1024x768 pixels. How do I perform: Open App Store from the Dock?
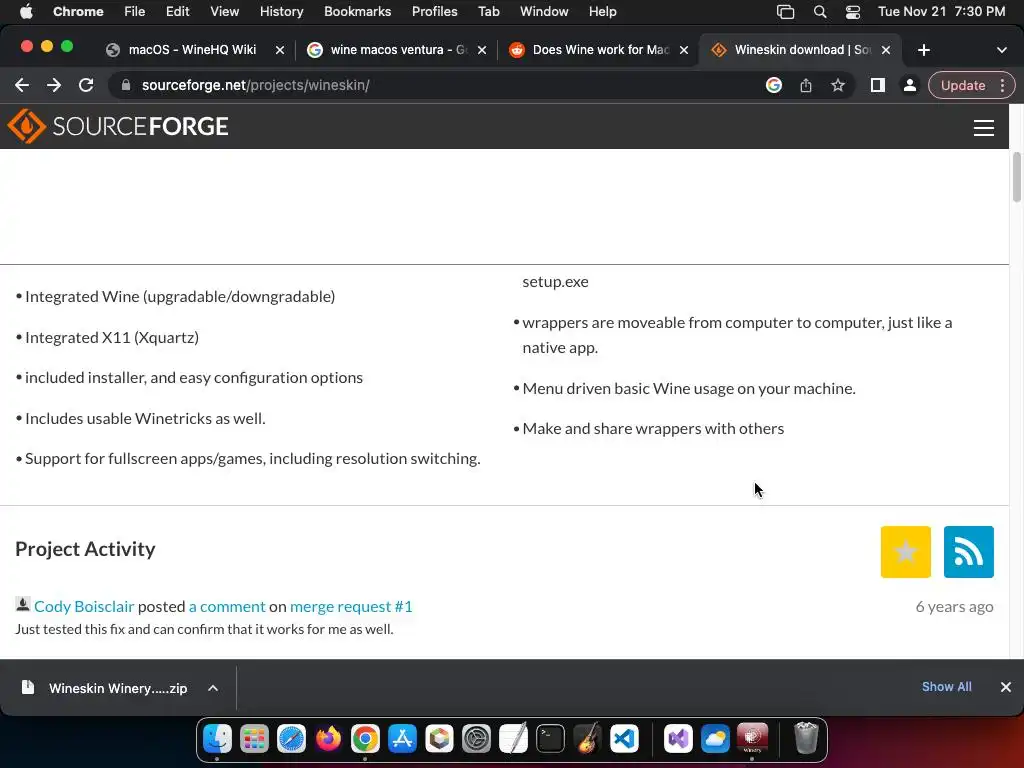pyautogui.click(x=402, y=739)
